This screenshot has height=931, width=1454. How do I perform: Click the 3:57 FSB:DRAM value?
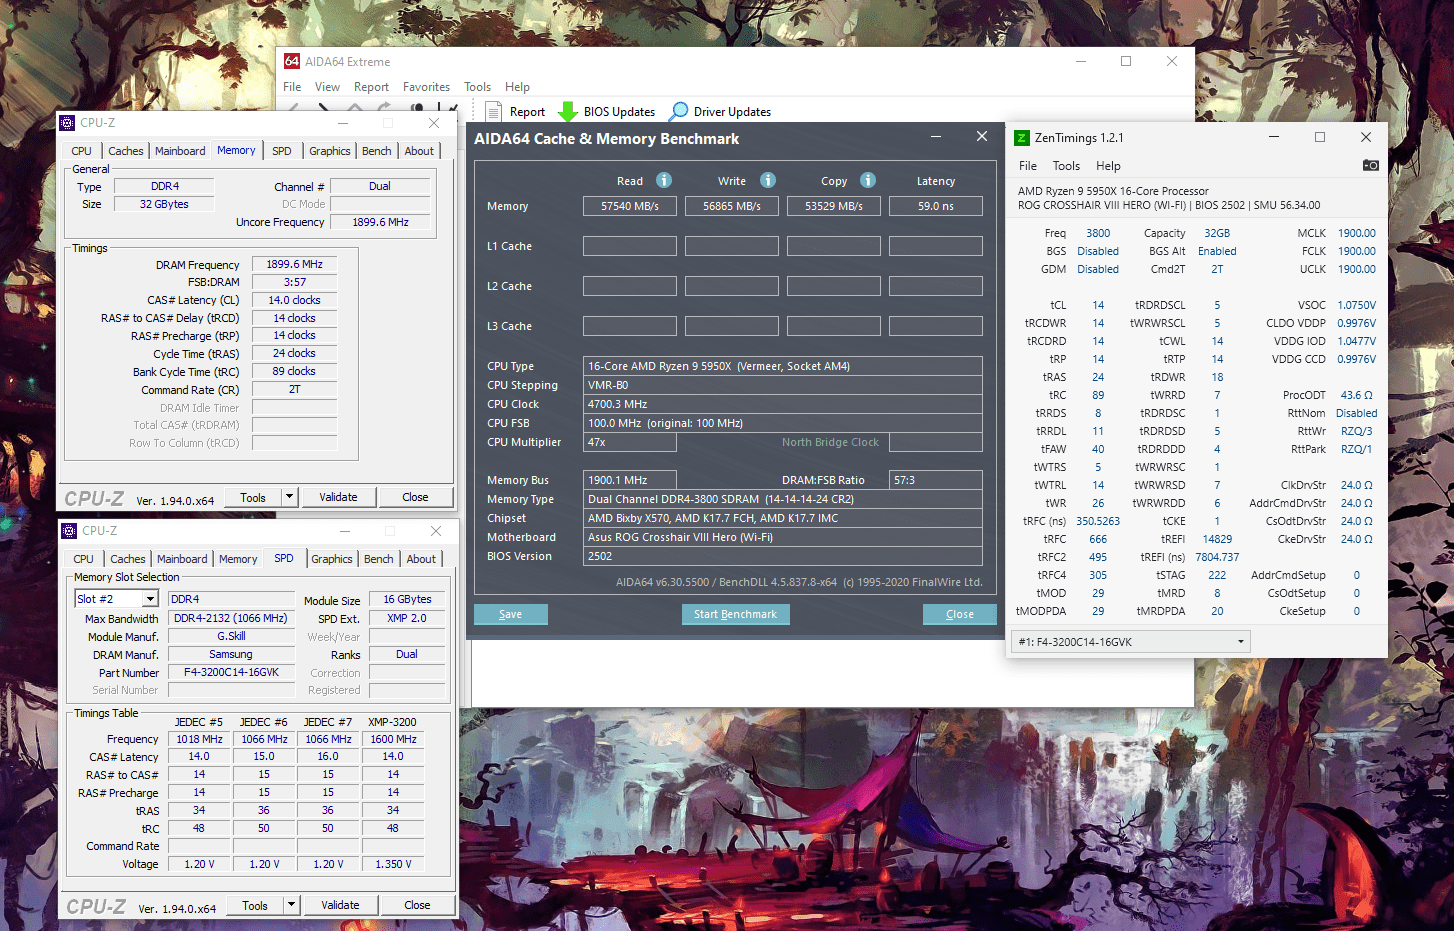pyautogui.click(x=294, y=282)
